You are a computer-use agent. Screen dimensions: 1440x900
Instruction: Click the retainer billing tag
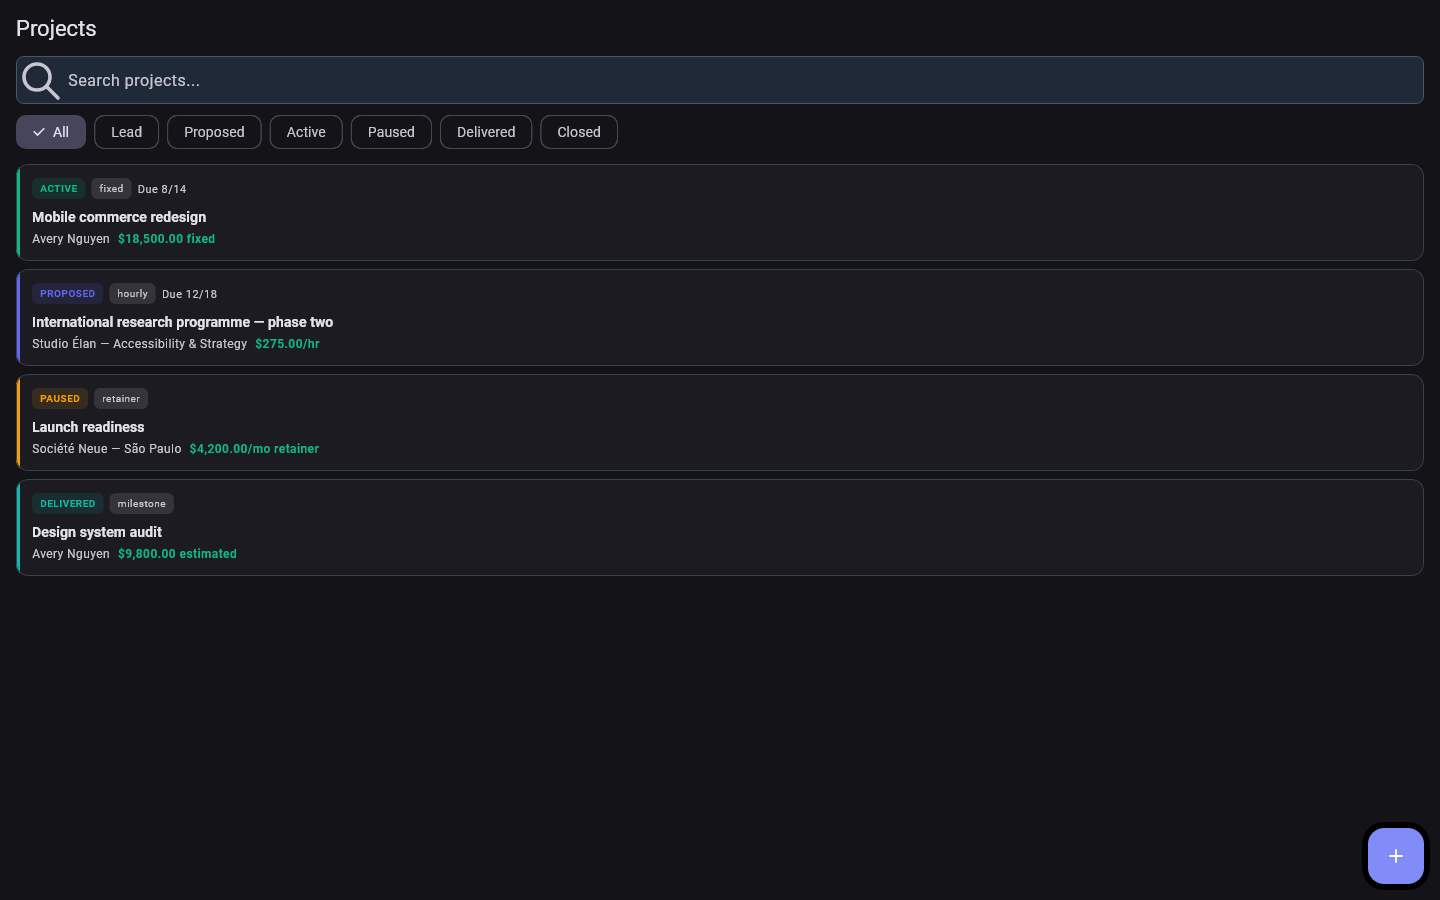121,399
